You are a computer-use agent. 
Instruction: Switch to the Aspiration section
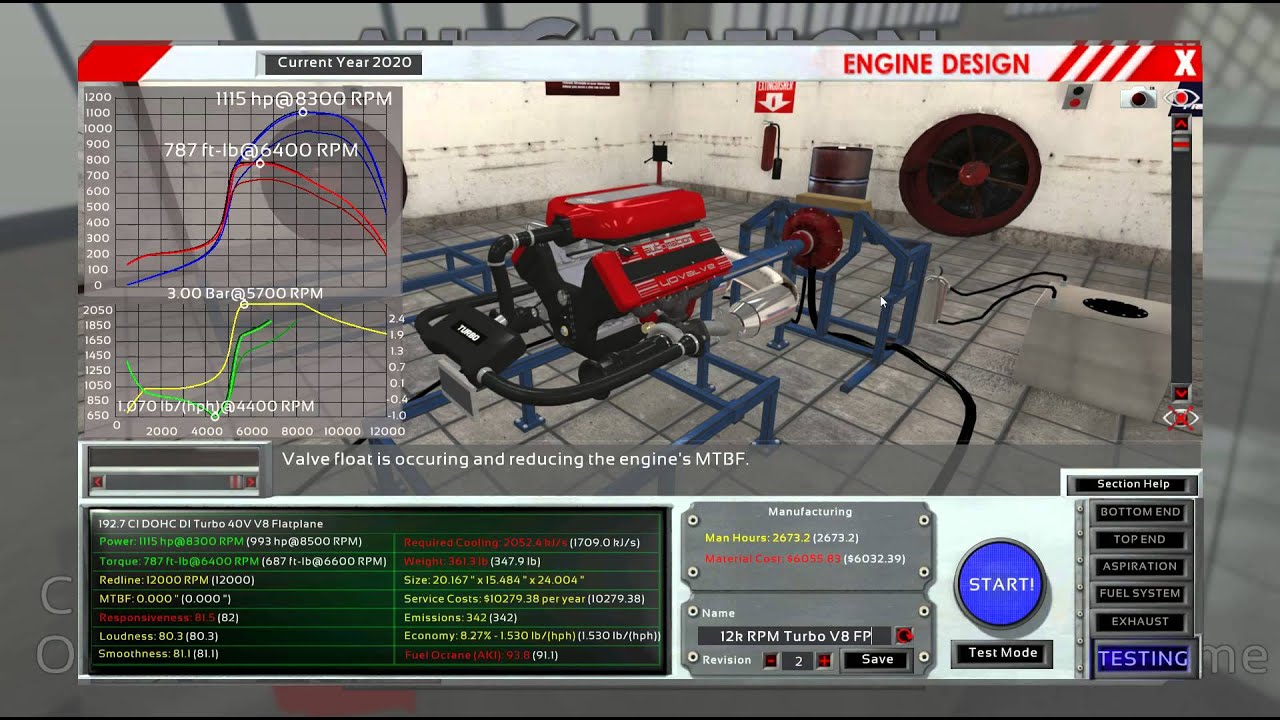(1140, 566)
